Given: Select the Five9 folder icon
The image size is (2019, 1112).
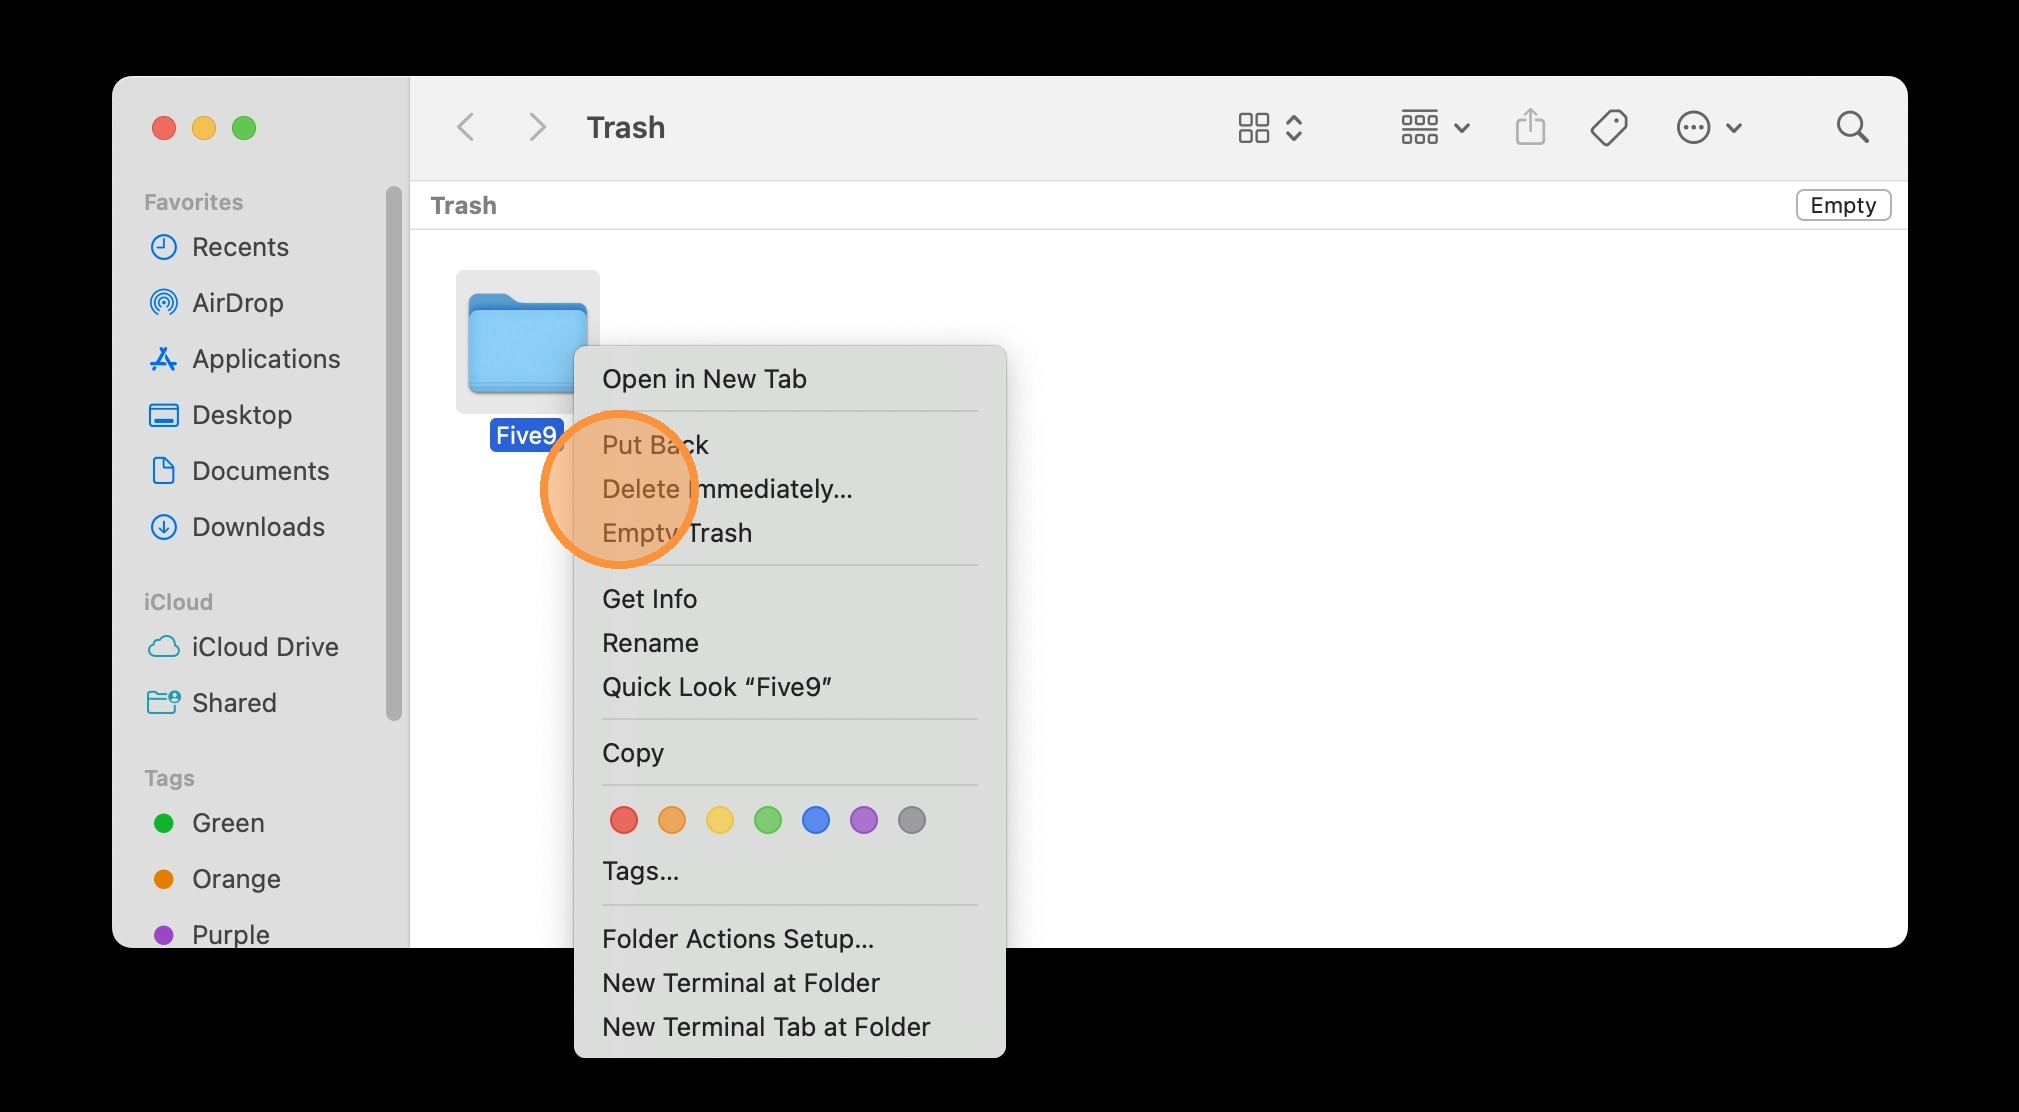Looking at the screenshot, I should pos(528,342).
